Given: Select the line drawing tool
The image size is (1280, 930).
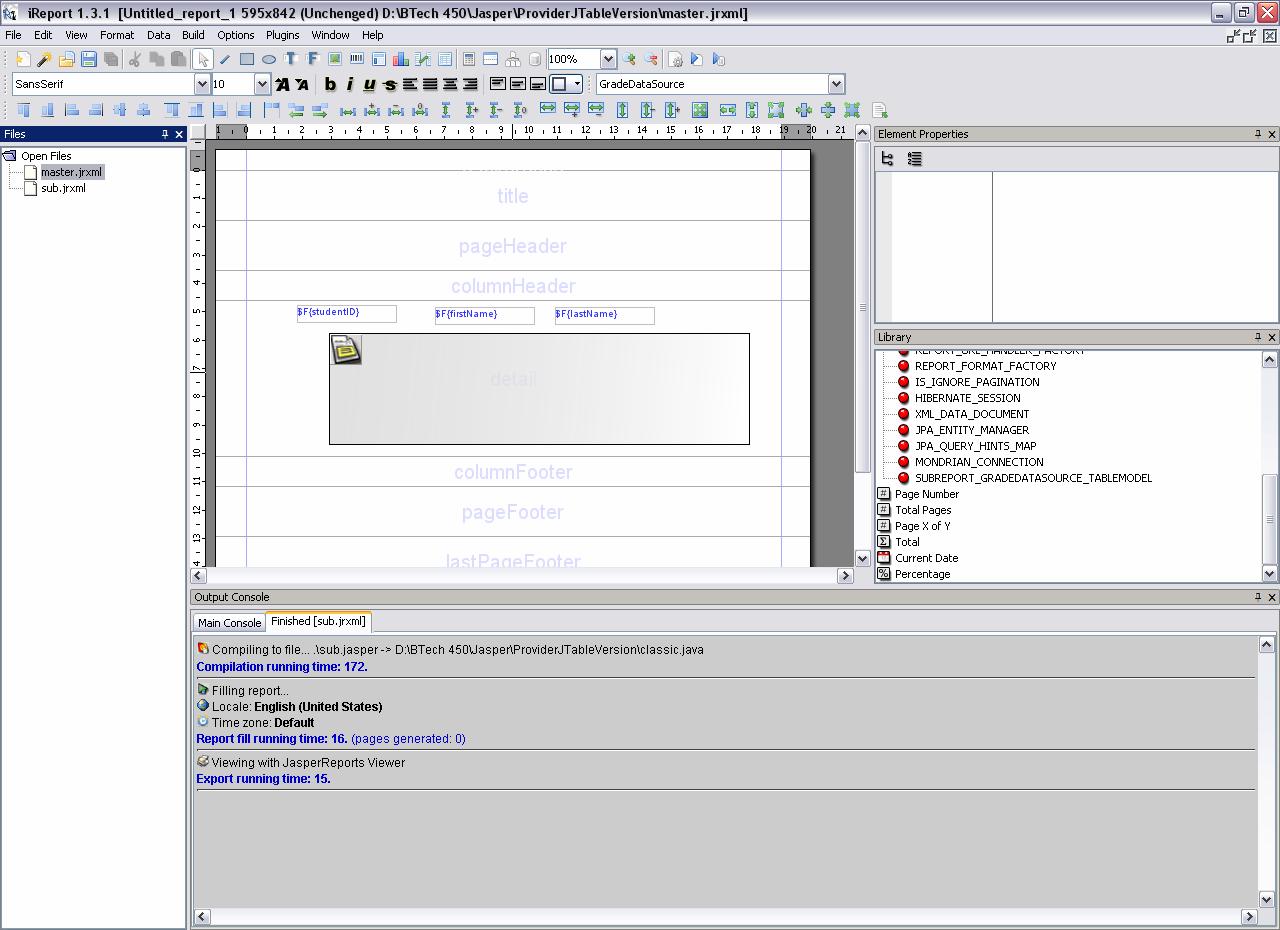Looking at the screenshot, I should click(225, 59).
